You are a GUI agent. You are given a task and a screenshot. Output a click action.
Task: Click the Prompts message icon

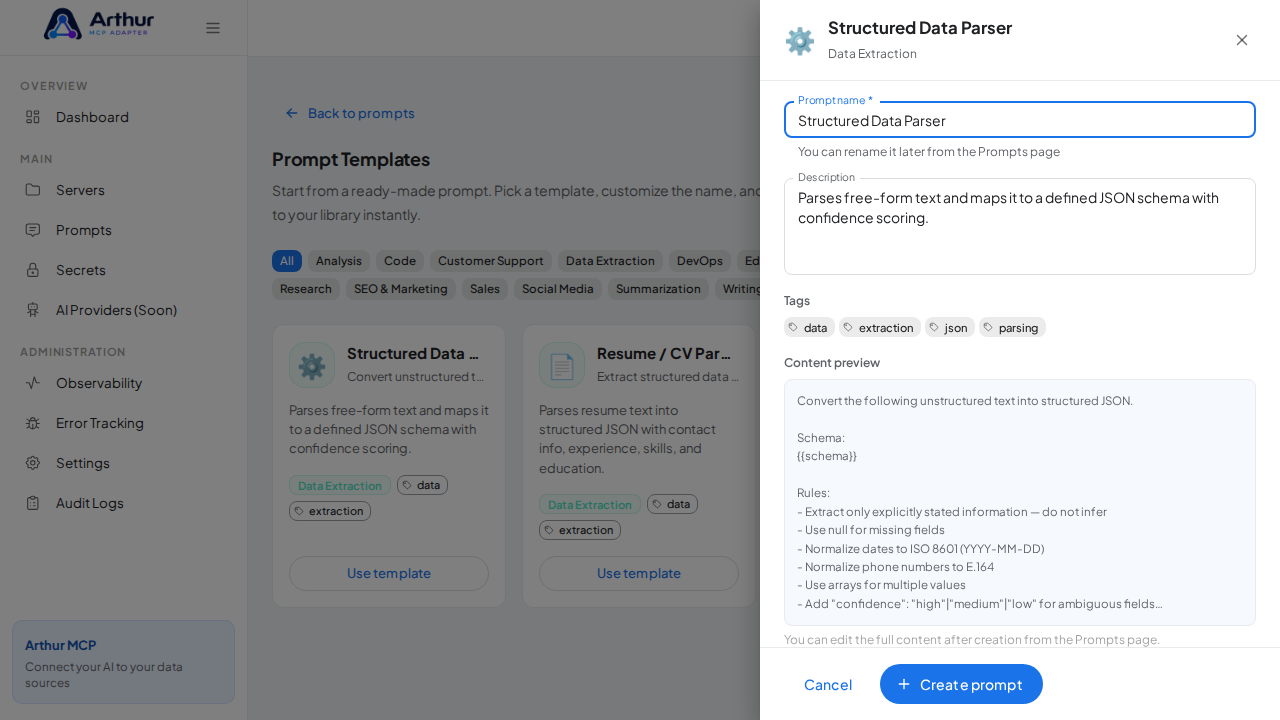[x=33, y=230]
